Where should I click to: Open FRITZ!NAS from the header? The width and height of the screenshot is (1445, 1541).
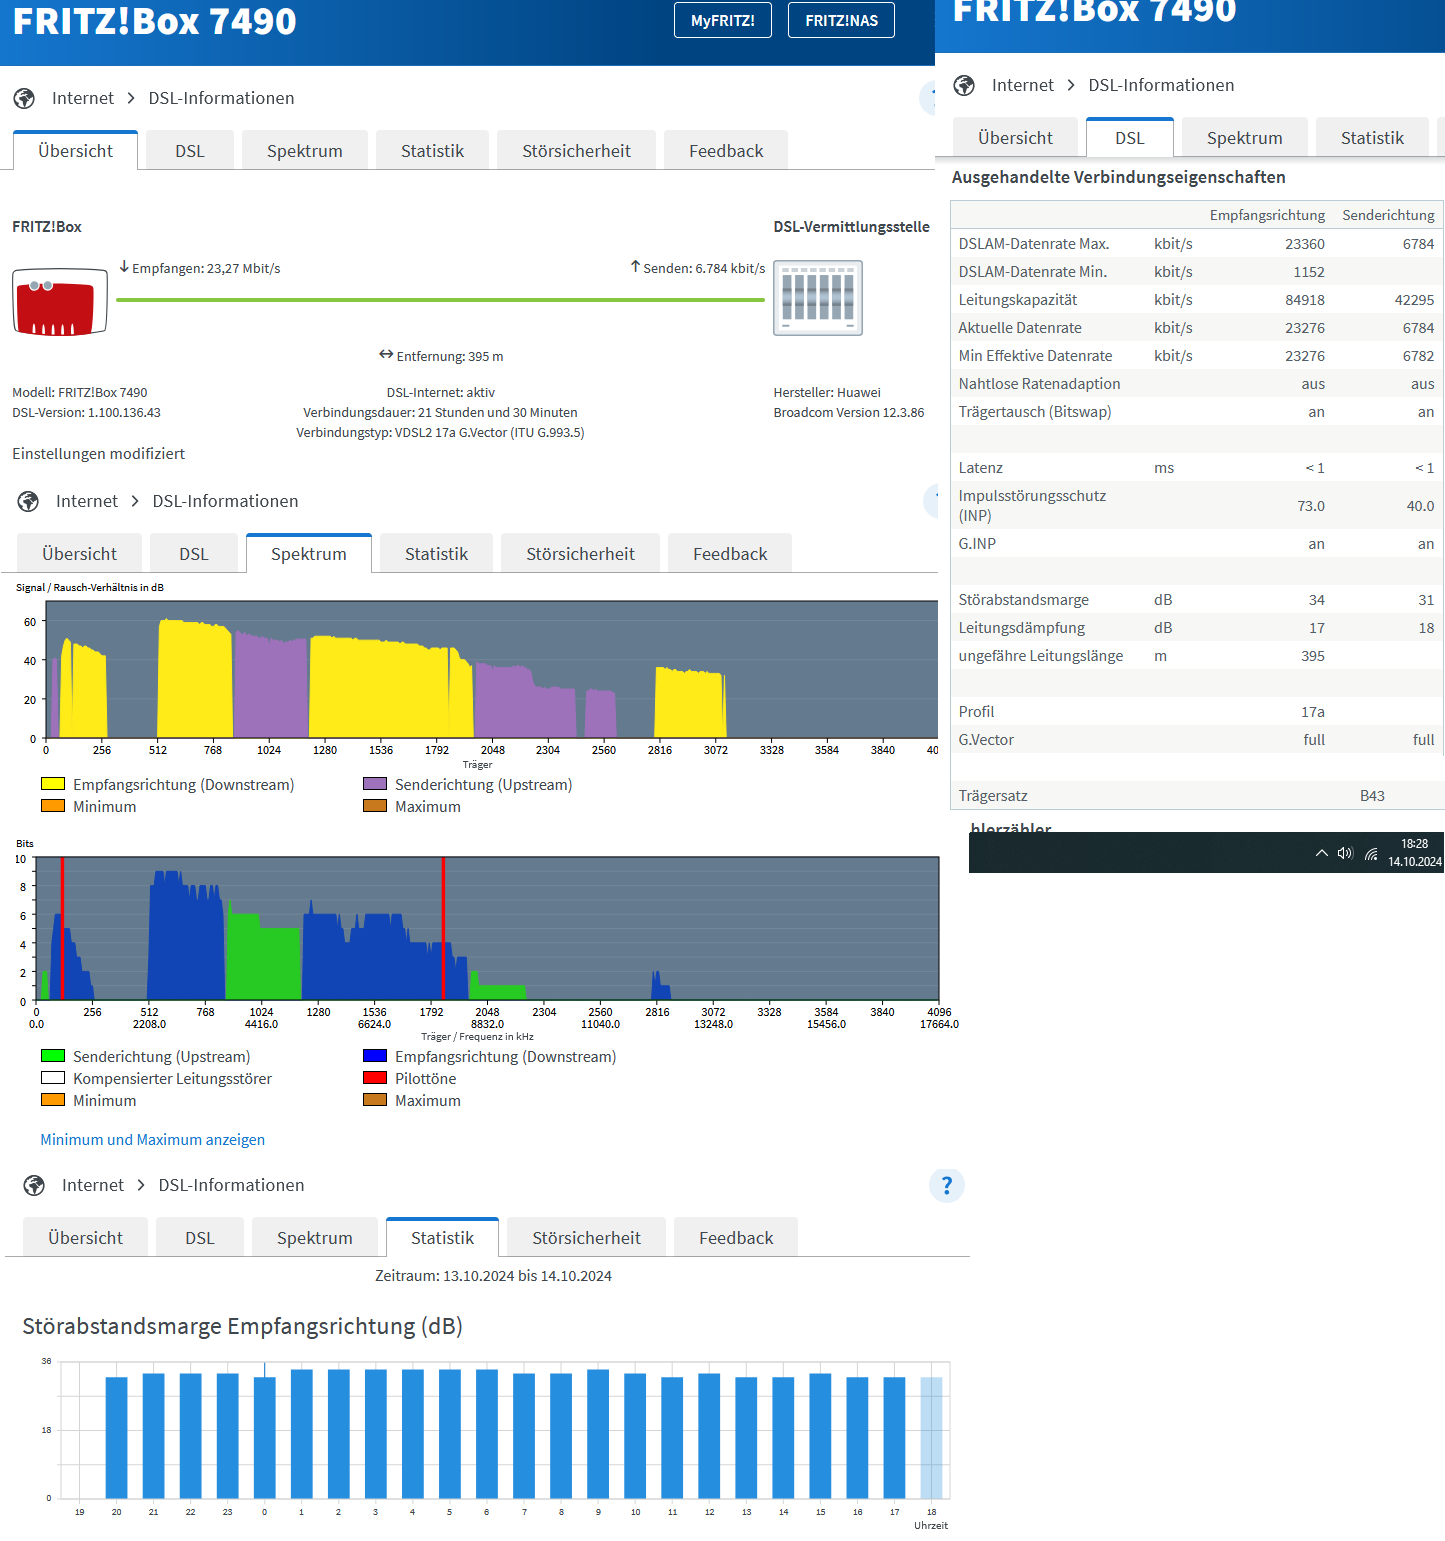click(x=841, y=20)
